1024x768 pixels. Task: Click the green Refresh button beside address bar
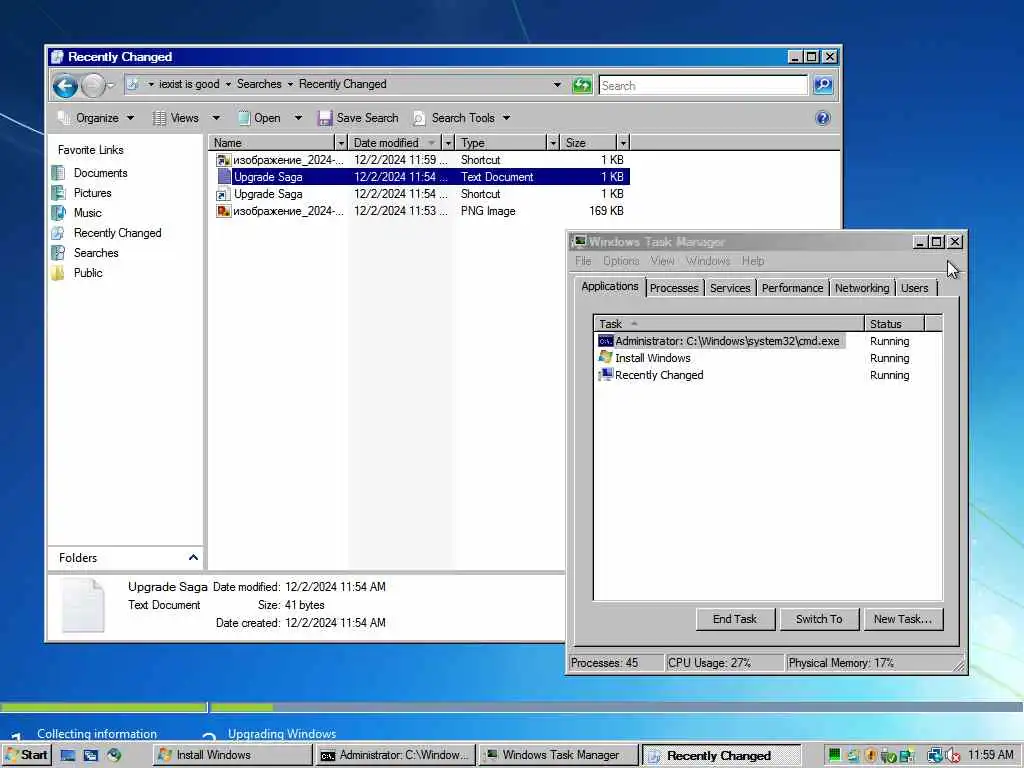coord(581,85)
